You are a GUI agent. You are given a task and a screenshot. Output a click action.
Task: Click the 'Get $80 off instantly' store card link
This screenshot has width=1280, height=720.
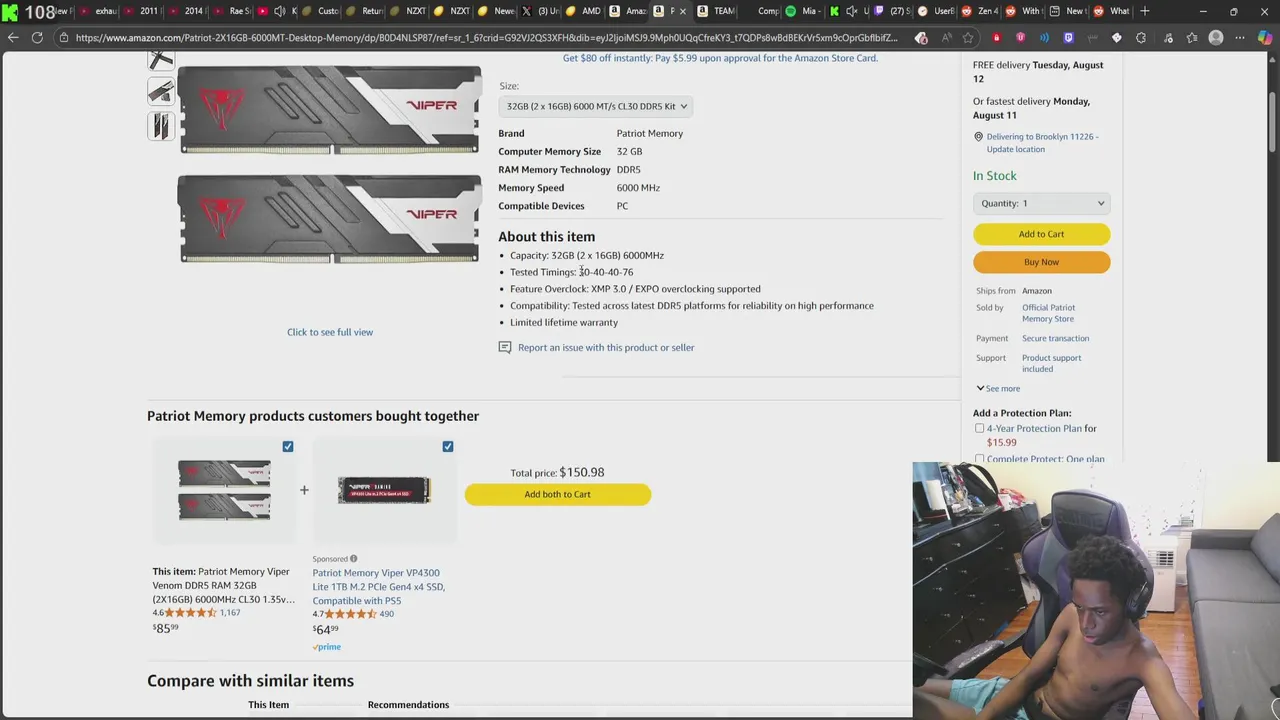[x=720, y=58]
